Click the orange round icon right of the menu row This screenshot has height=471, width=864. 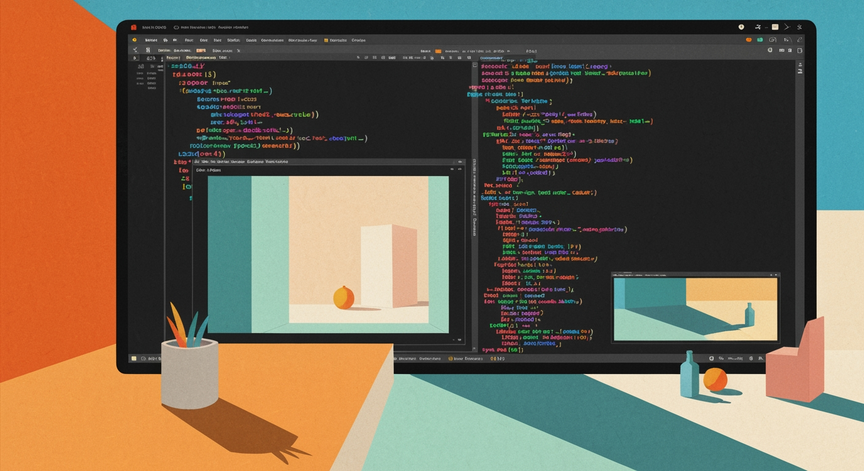click(748, 40)
